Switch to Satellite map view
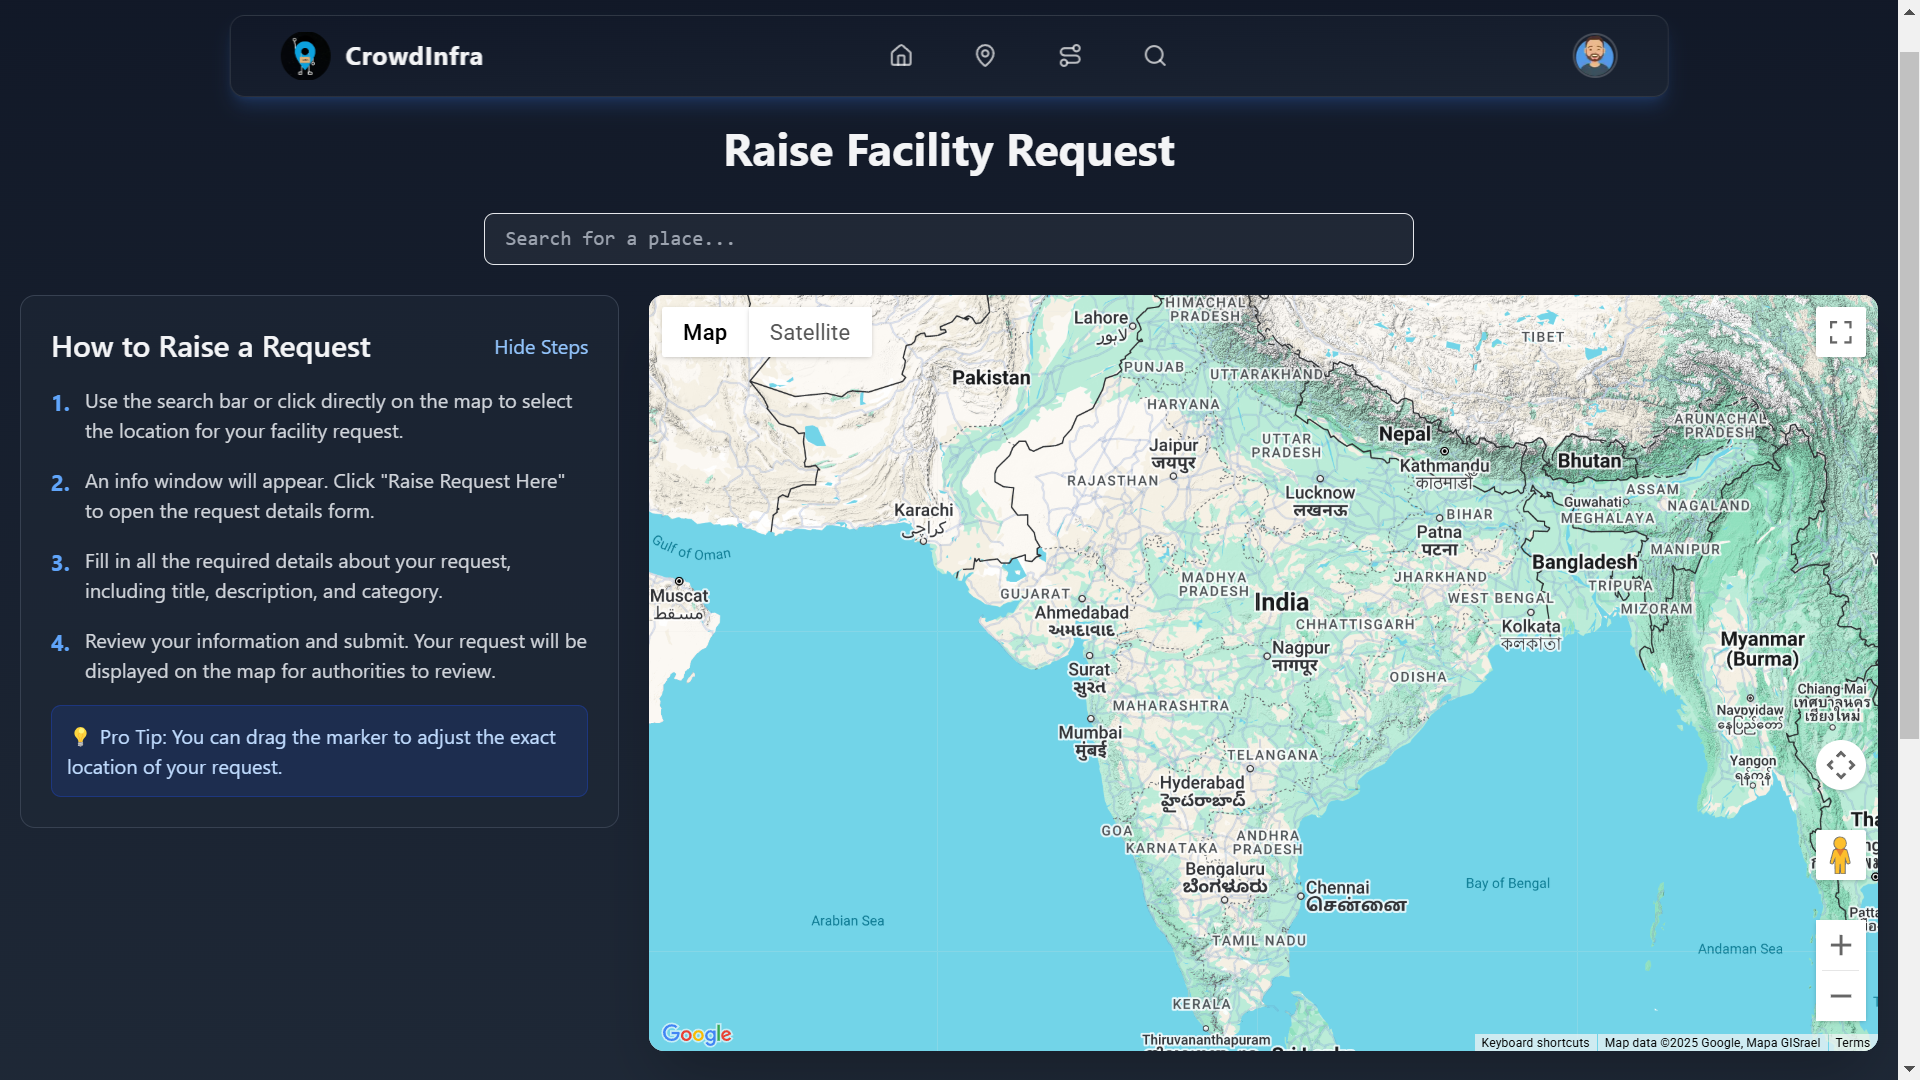Screen dimensions: 1920x1080 809,333
